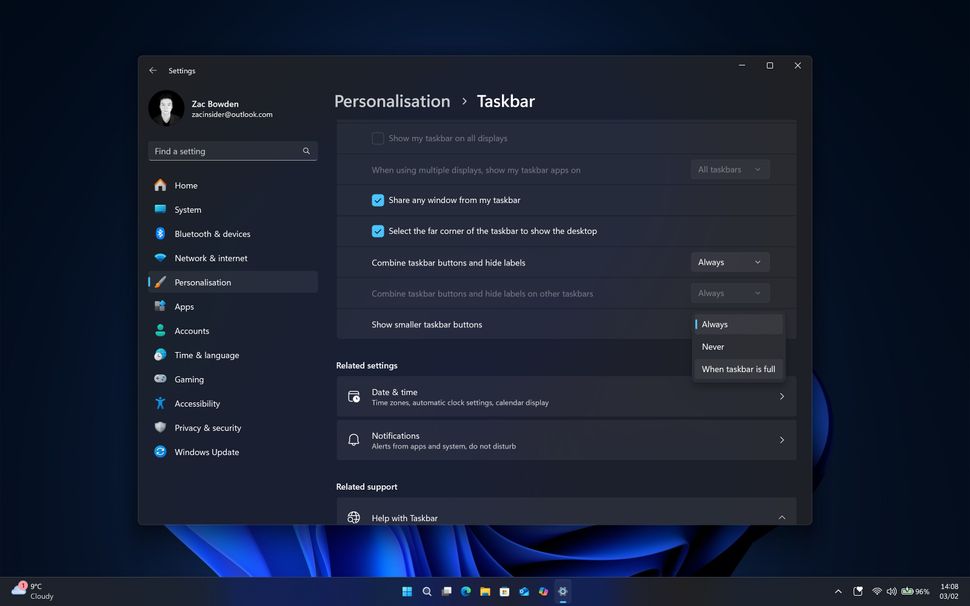Open Date & time related settings

pyautogui.click(x=566, y=396)
